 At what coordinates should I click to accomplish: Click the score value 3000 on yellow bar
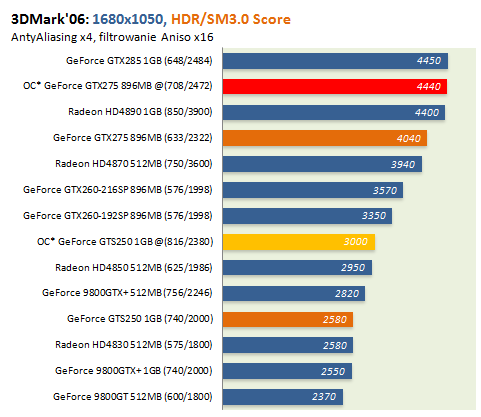(x=356, y=242)
